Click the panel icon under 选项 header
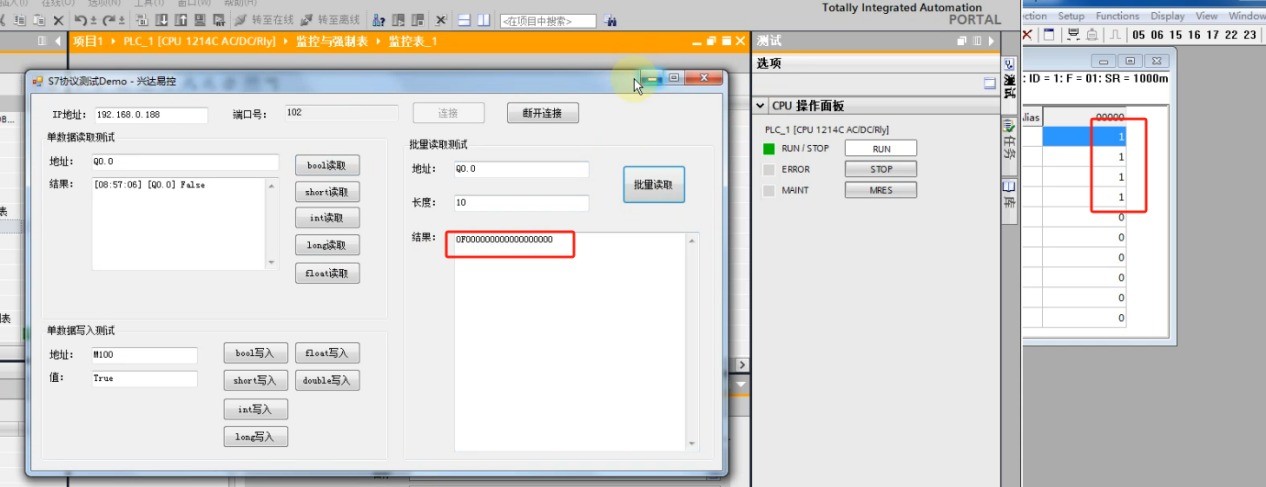 pos(989,84)
